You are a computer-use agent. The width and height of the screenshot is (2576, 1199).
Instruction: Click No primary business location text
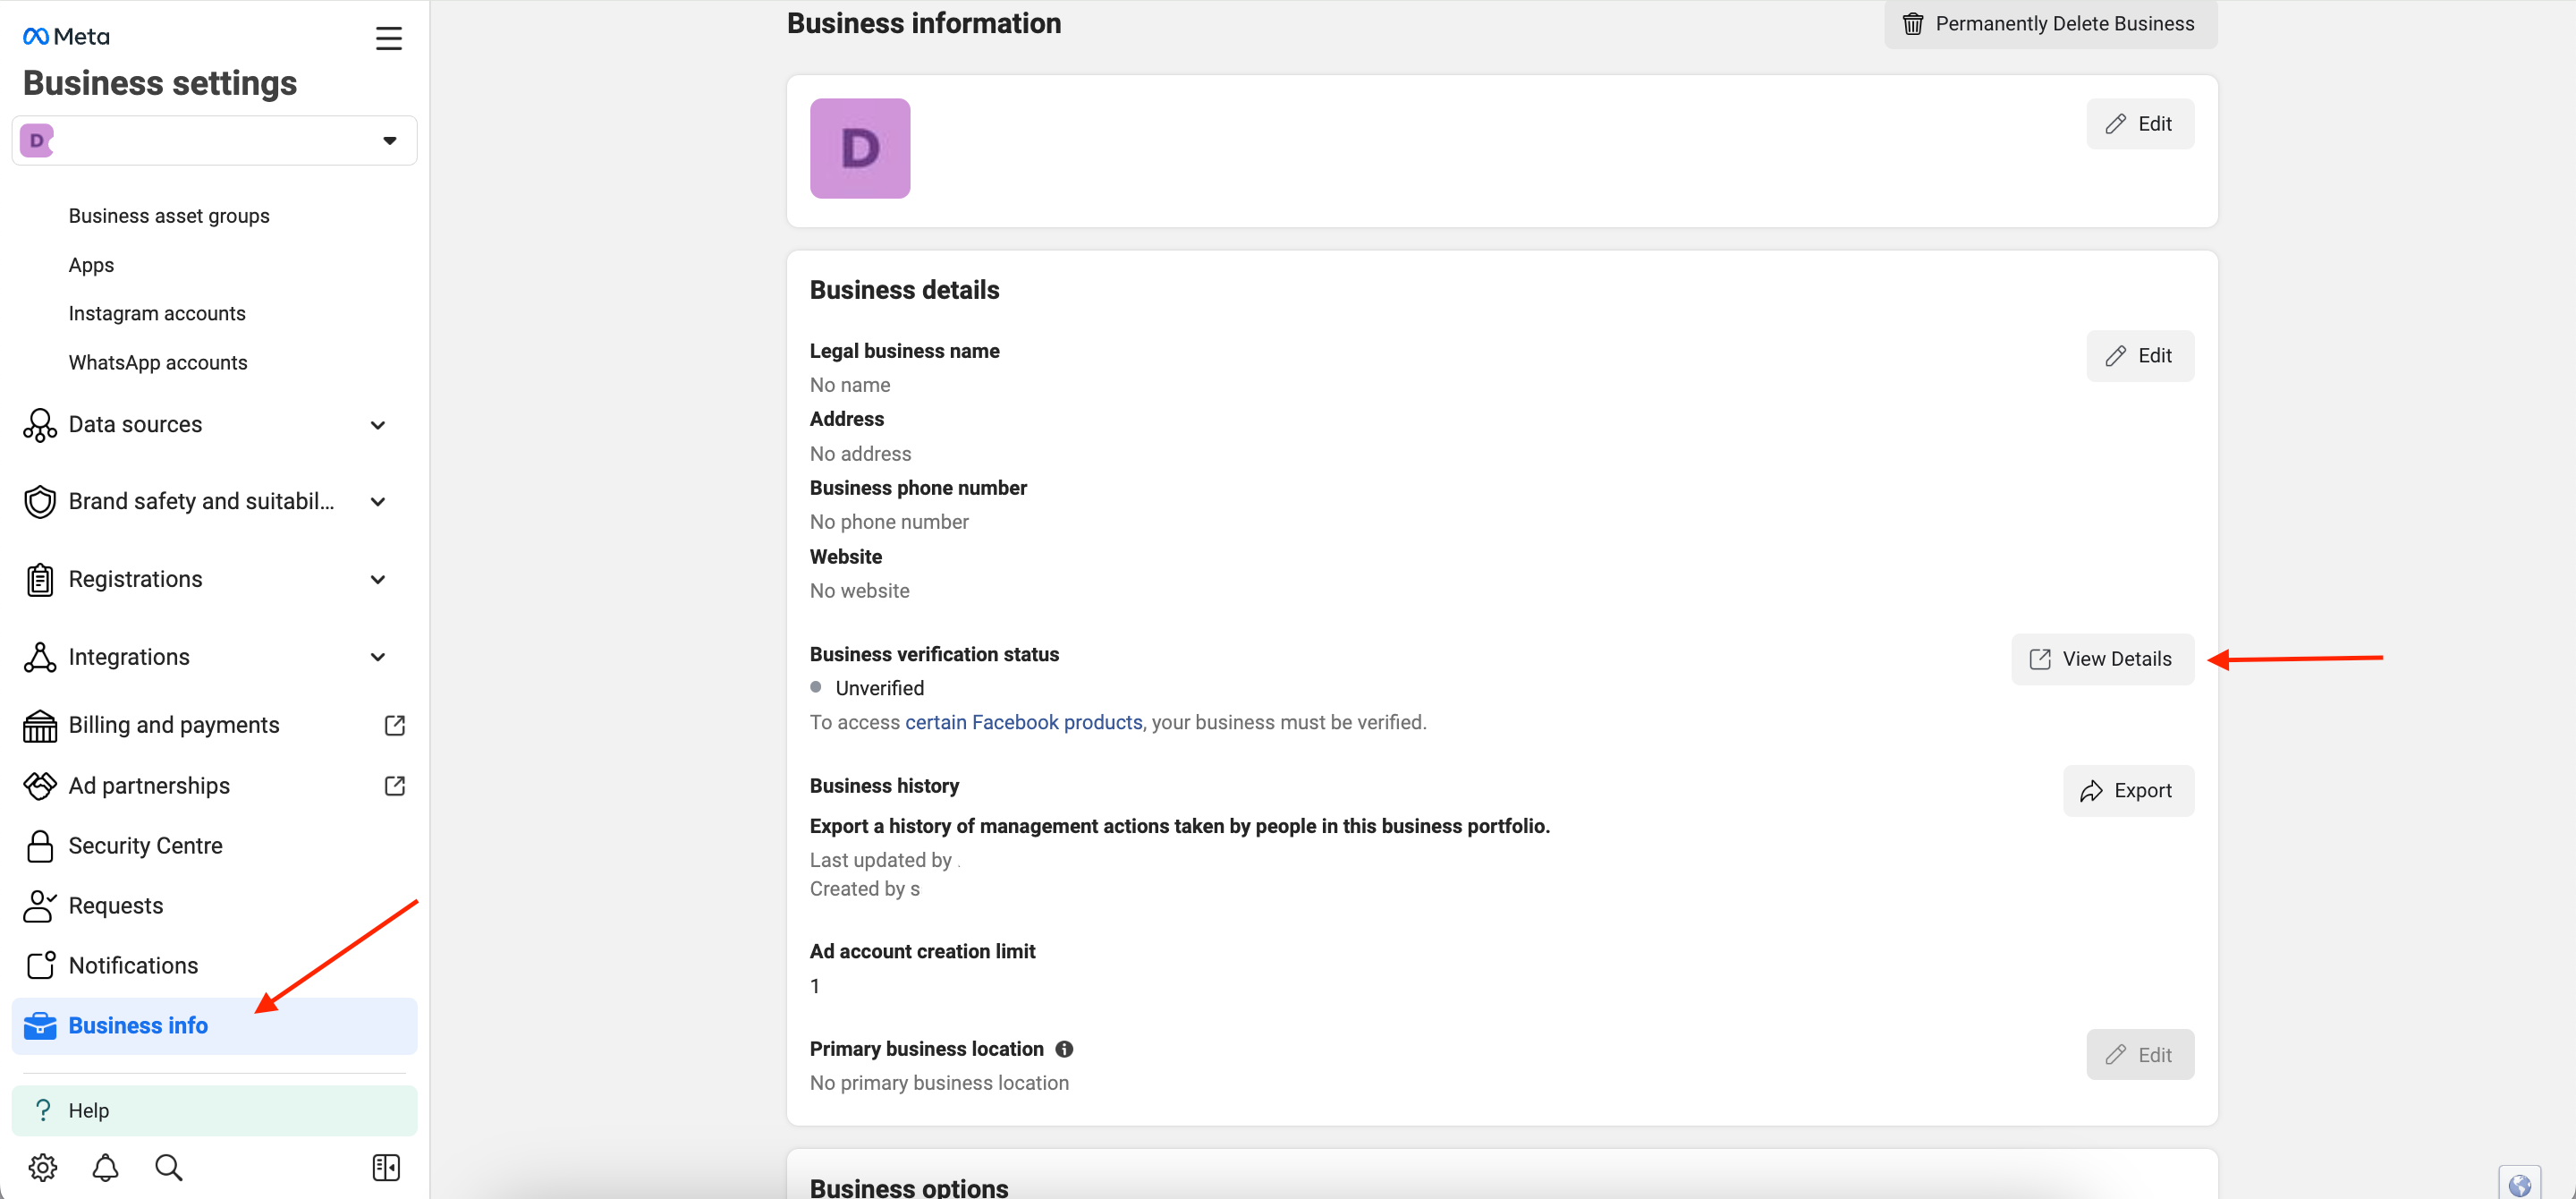[939, 1083]
